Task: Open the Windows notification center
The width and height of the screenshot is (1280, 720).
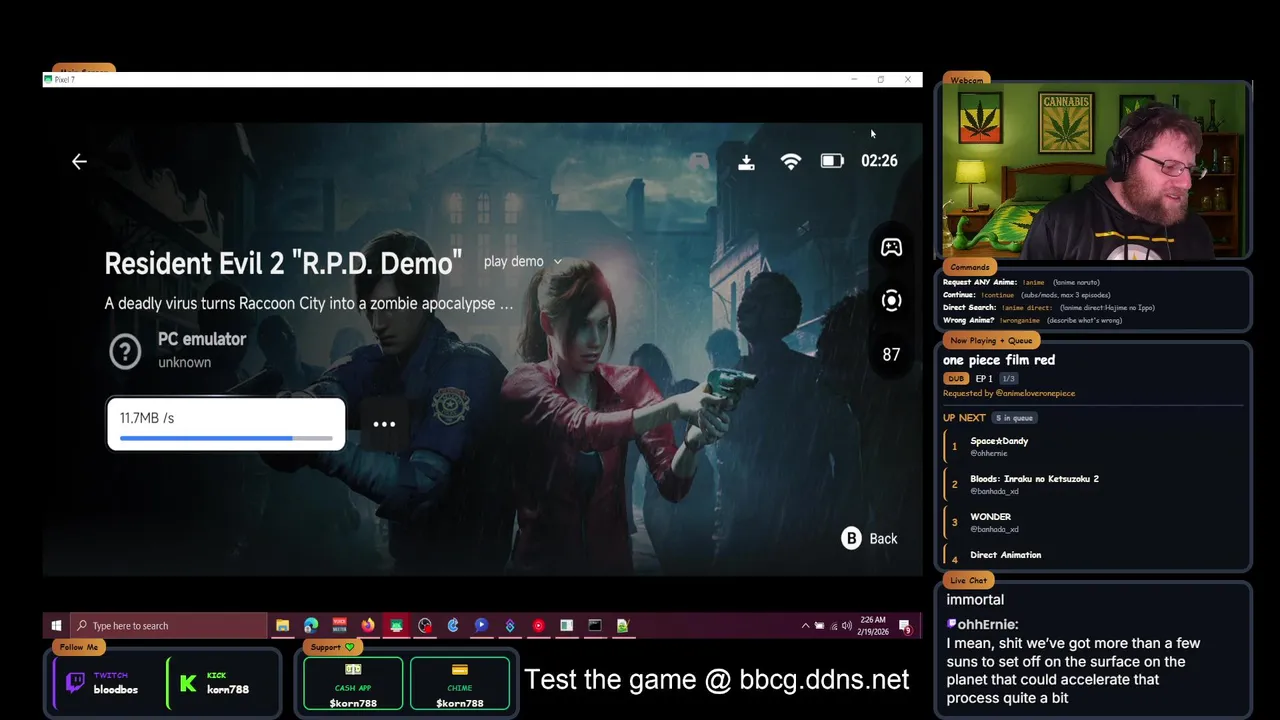Action: 905,627
